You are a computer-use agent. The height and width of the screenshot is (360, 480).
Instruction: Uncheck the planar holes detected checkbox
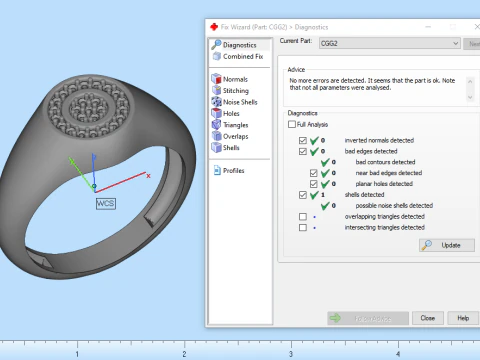[x=313, y=184]
